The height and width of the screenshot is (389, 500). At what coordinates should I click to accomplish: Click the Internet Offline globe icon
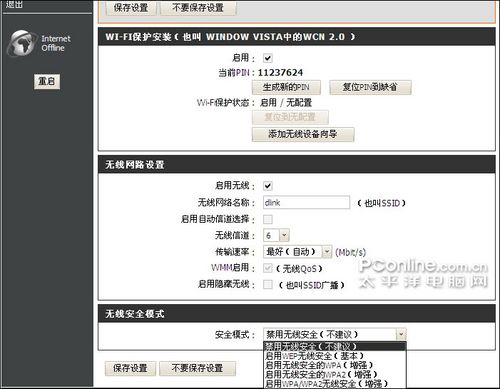click(x=22, y=43)
